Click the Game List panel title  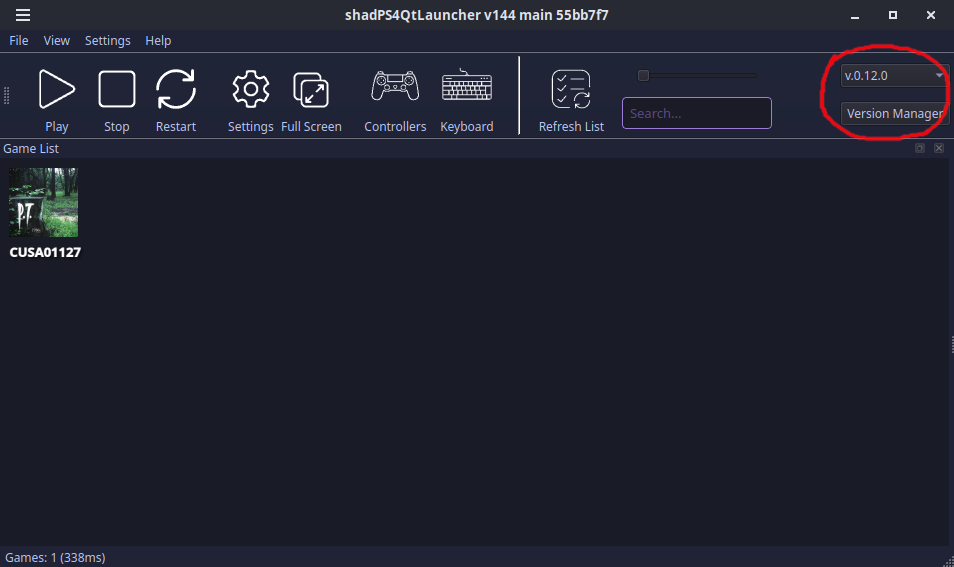point(31,148)
